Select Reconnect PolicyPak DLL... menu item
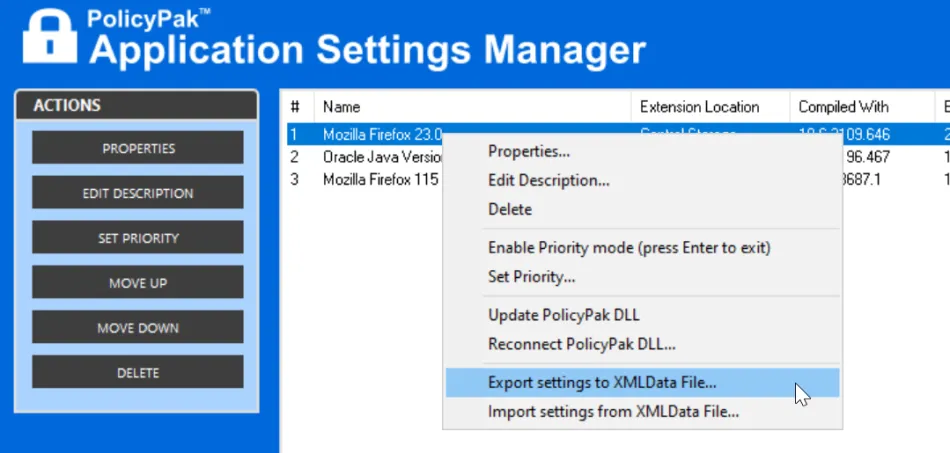Screen dimensions: 950x453 coord(581,345)
